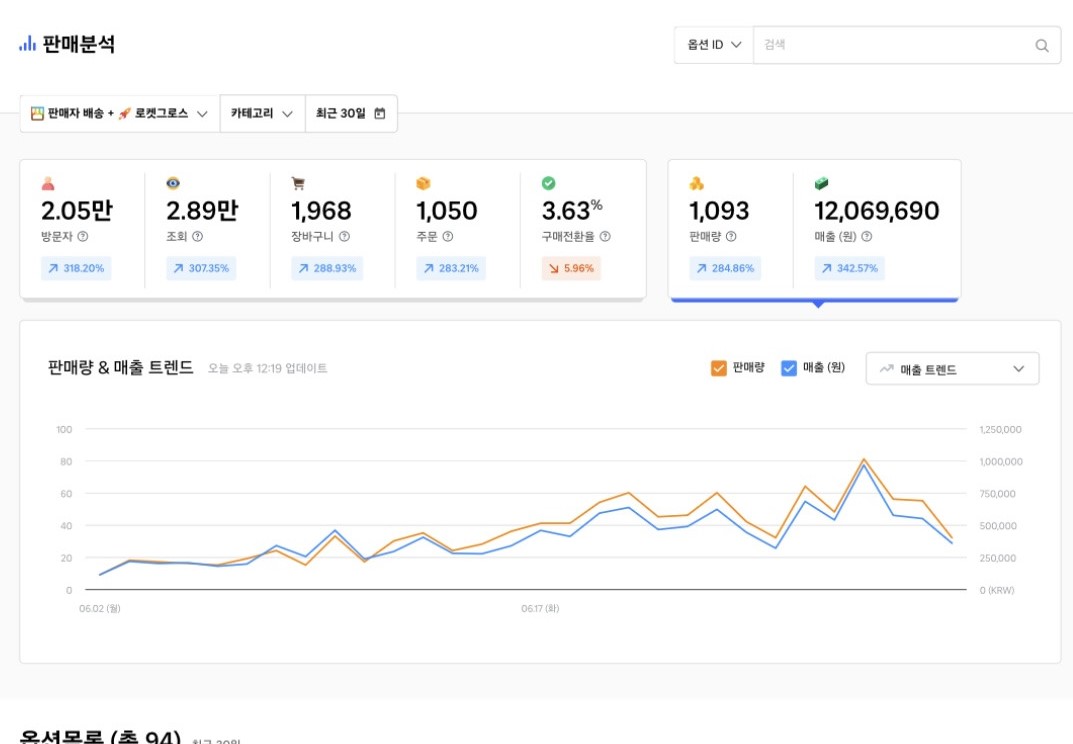Expand 판매자 배송 + 로켓그로스 dropdown
This screenshot has width=1073, height=744.
(x=119, y=114)
